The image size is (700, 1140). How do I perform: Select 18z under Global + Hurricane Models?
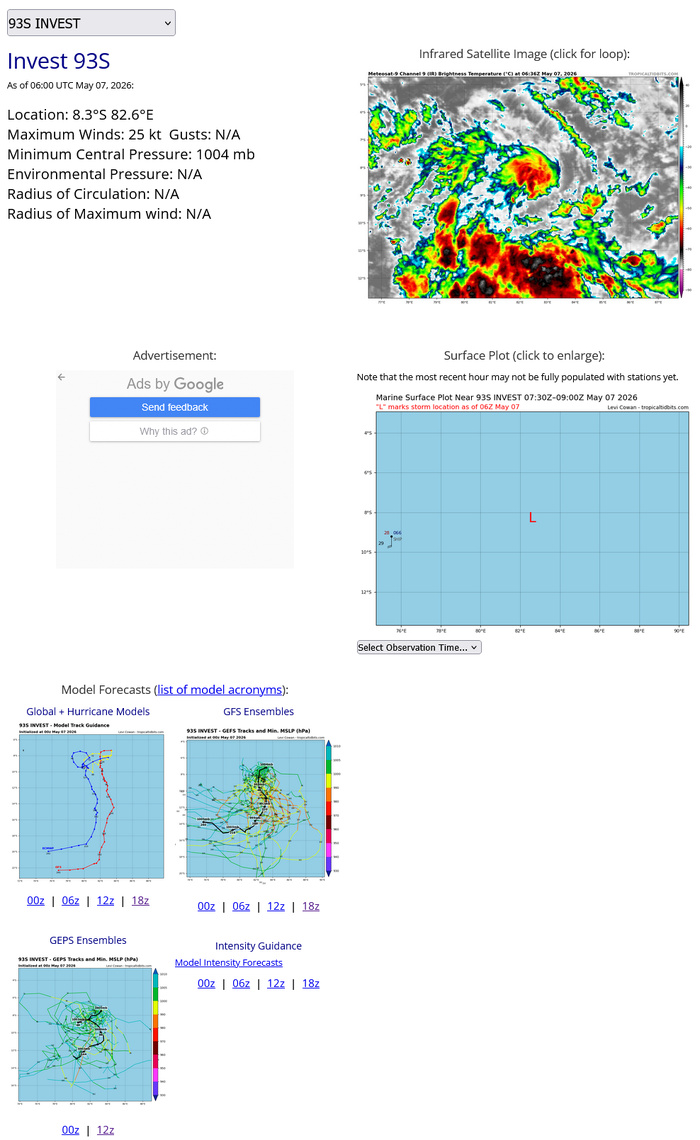[140, 900]
